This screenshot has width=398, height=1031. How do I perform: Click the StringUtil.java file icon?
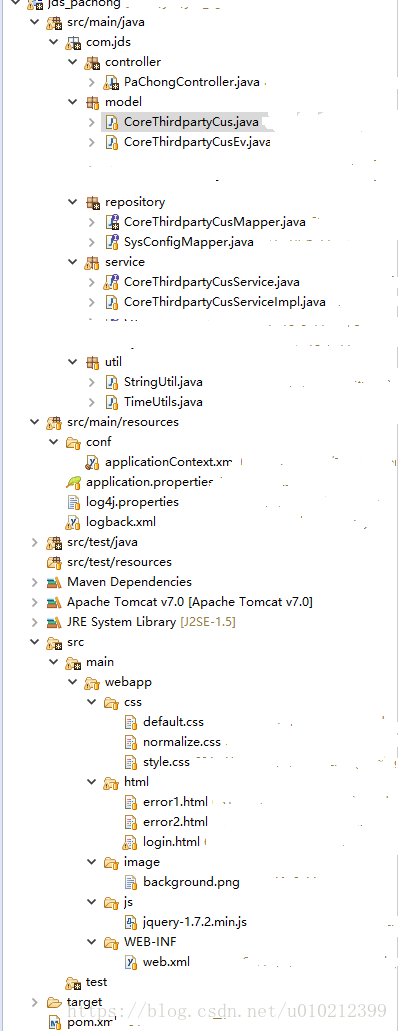[x=111, y=382]
